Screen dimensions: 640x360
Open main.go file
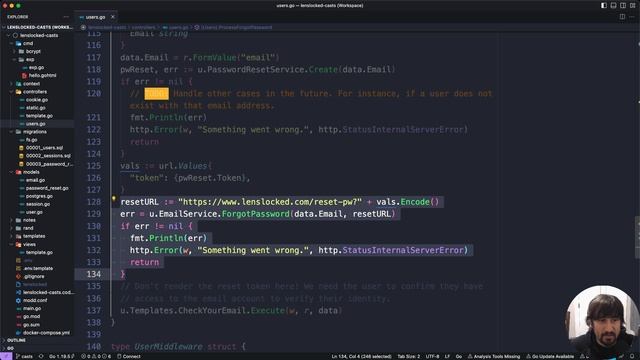tap(32, 309)
